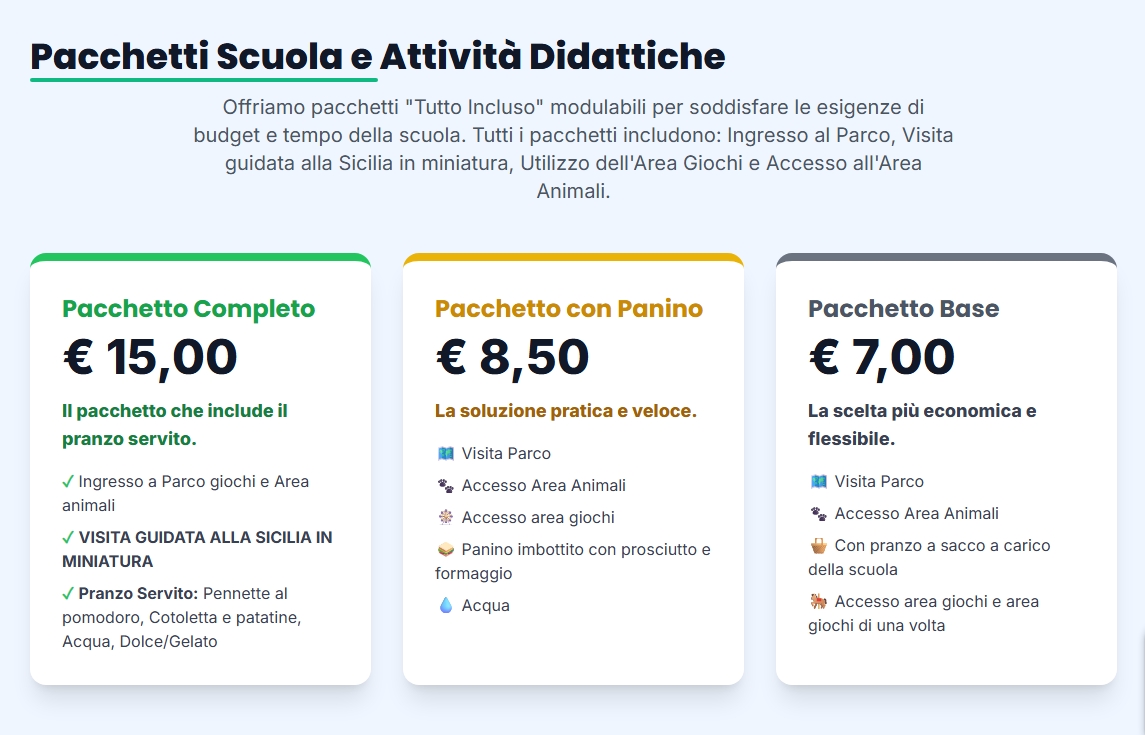Viewport: 1145px width, 735px height.
Task: Click the € 7,00 price
Action: 881,357
